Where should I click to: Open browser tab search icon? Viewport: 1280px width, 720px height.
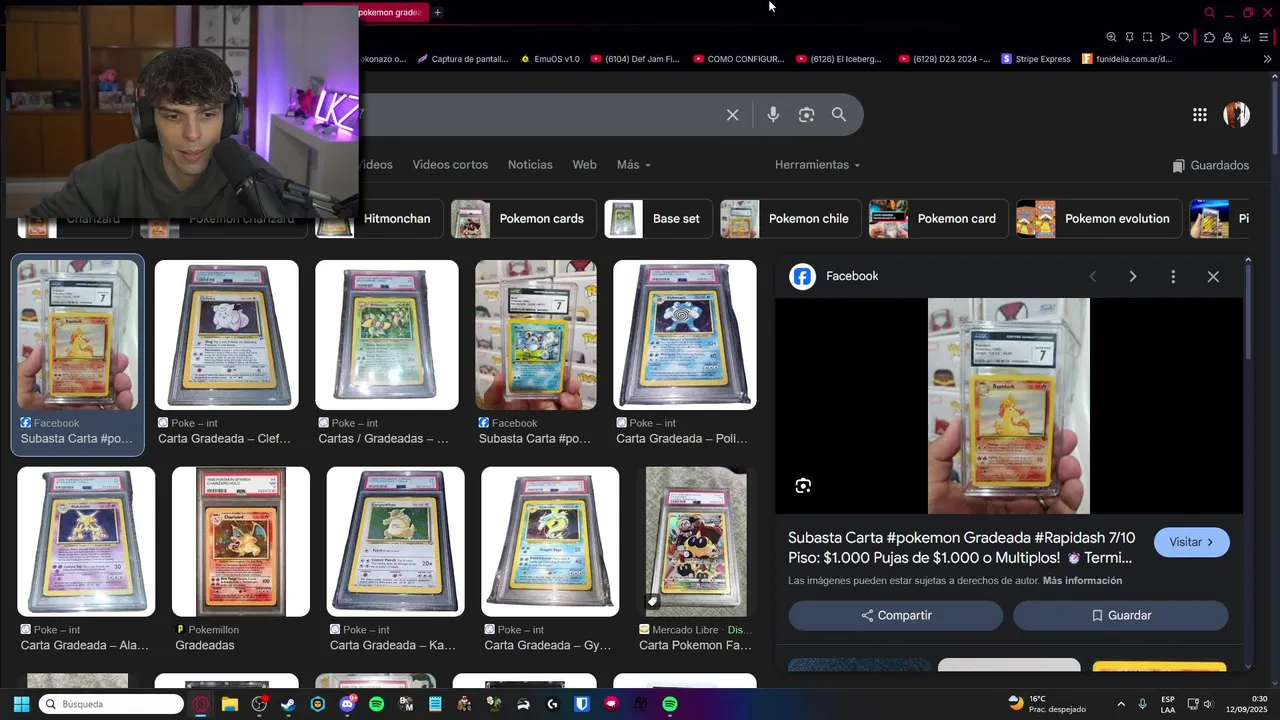click(x=1209, y=12)
